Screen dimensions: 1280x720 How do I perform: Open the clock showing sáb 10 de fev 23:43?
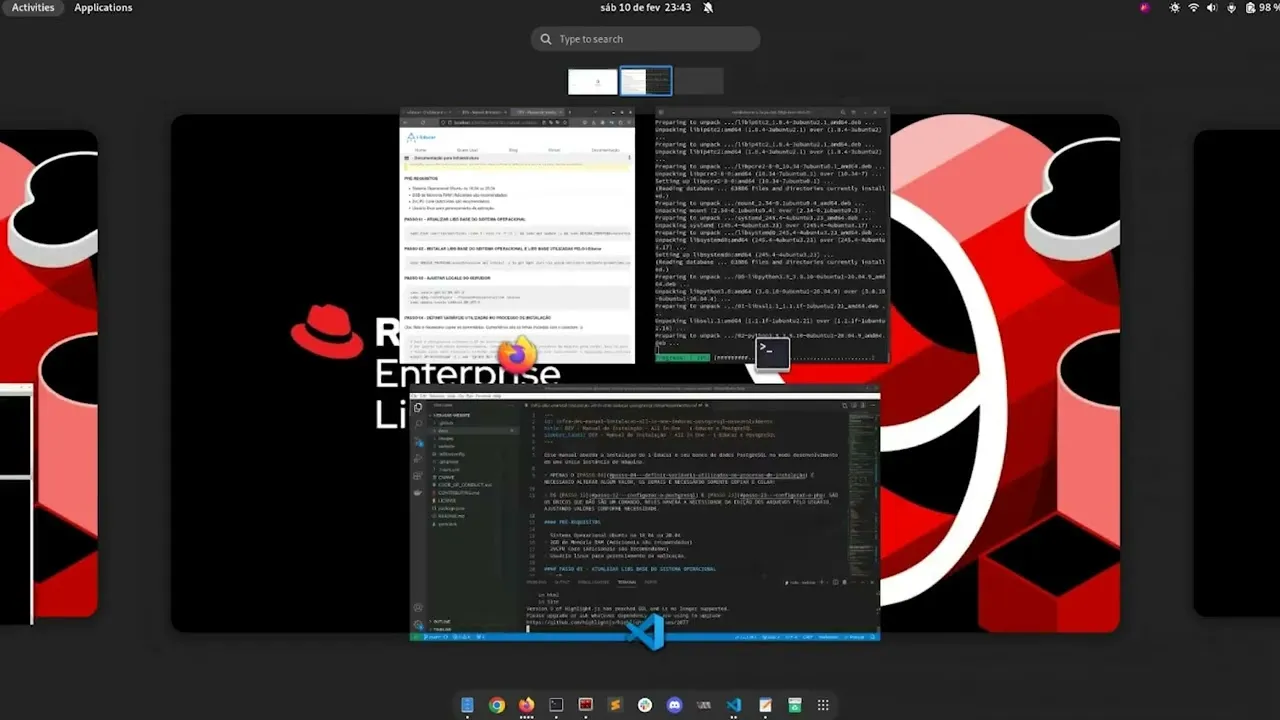pyautogui.click(x=646, y=8)
